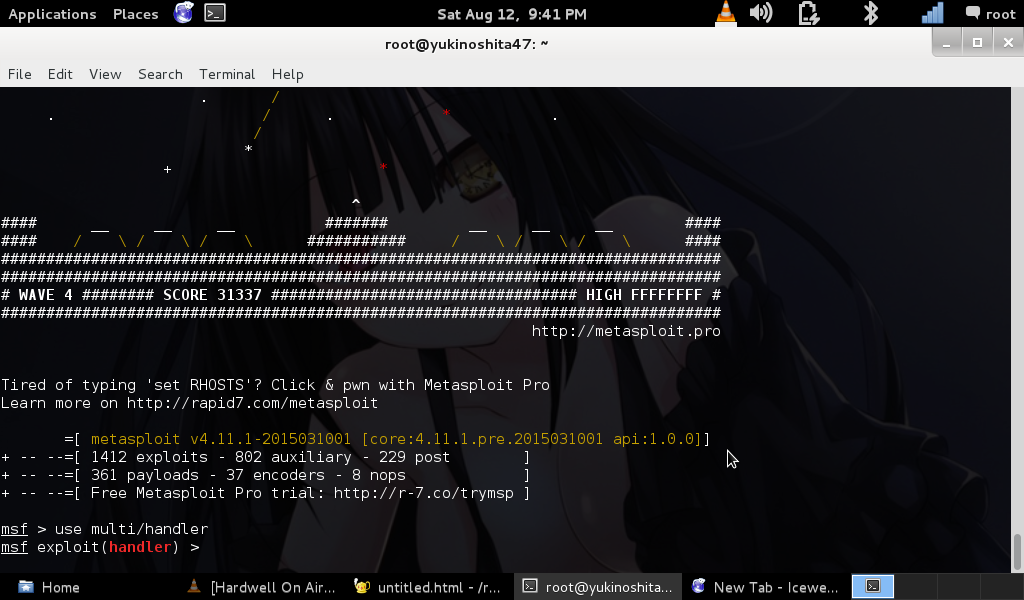This screenshot has height=600, width=1024.
Task: Maximize the terminal window
Action: point(978,43)
